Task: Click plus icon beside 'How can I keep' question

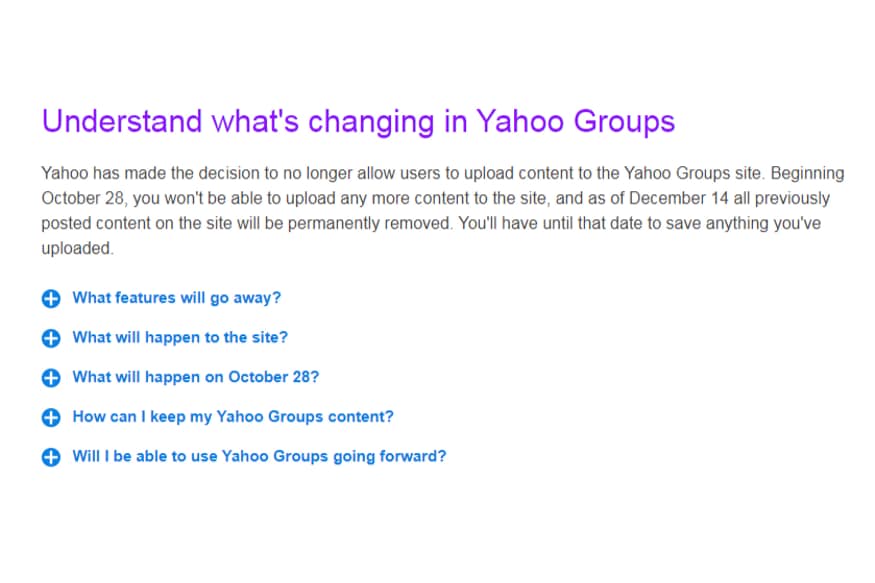Action: pyautogui.click(x=51, y=417)
